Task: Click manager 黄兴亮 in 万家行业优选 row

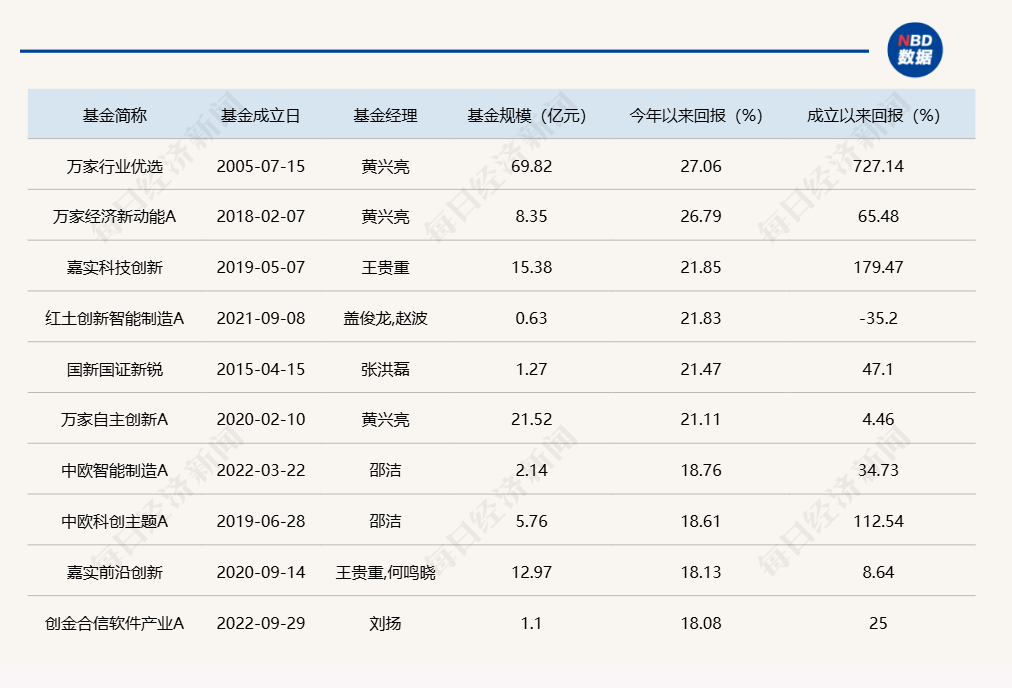Action: coord(385,167)
